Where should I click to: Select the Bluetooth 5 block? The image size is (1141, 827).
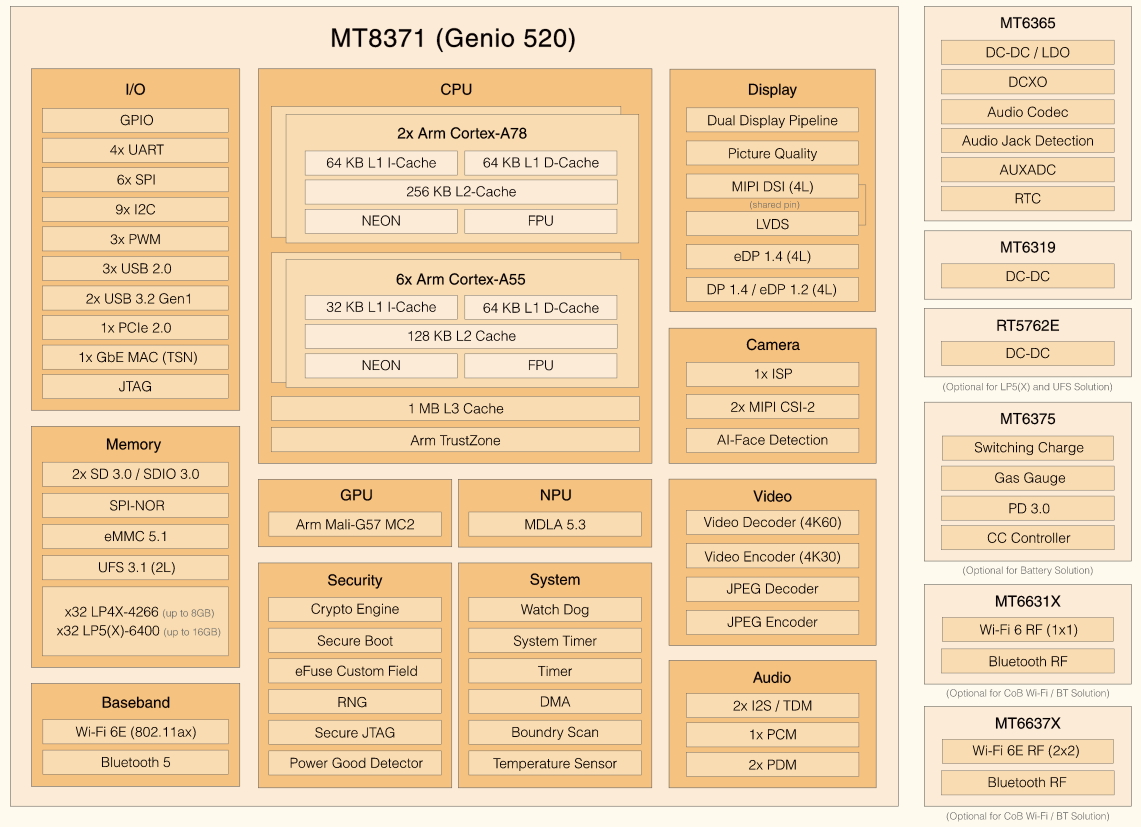(x=135, y=762)
